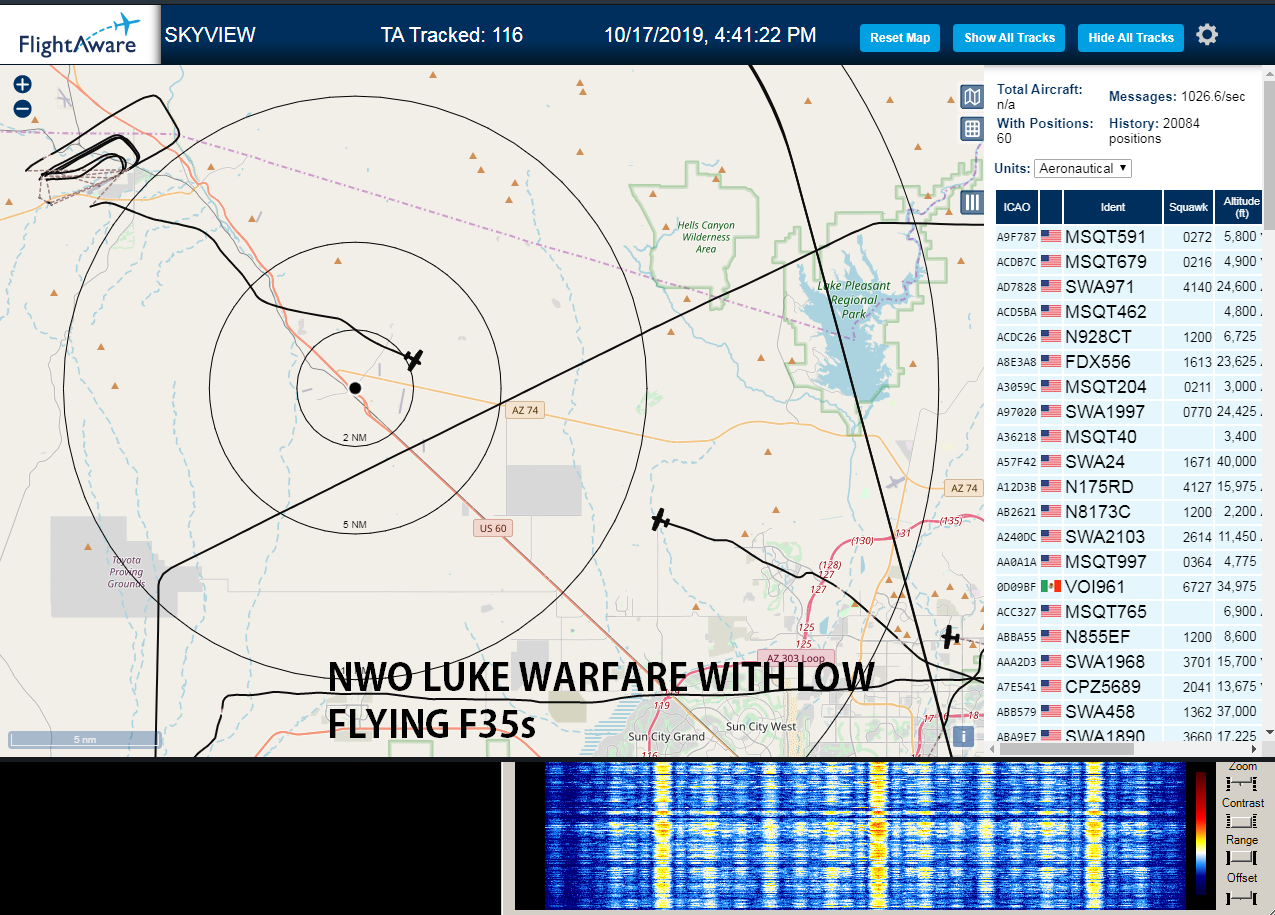The image size is (1275, 915).
Task: Click Show All Tracks button
Action: [x=1009, y=38]
